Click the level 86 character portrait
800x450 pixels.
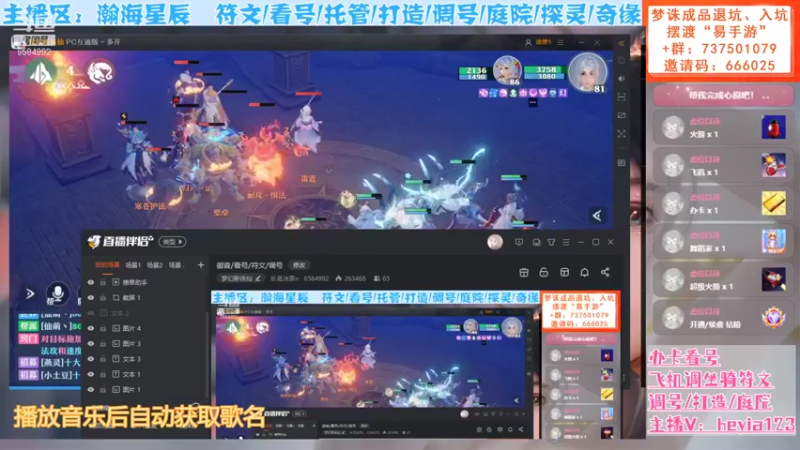(x=507, y=70)
